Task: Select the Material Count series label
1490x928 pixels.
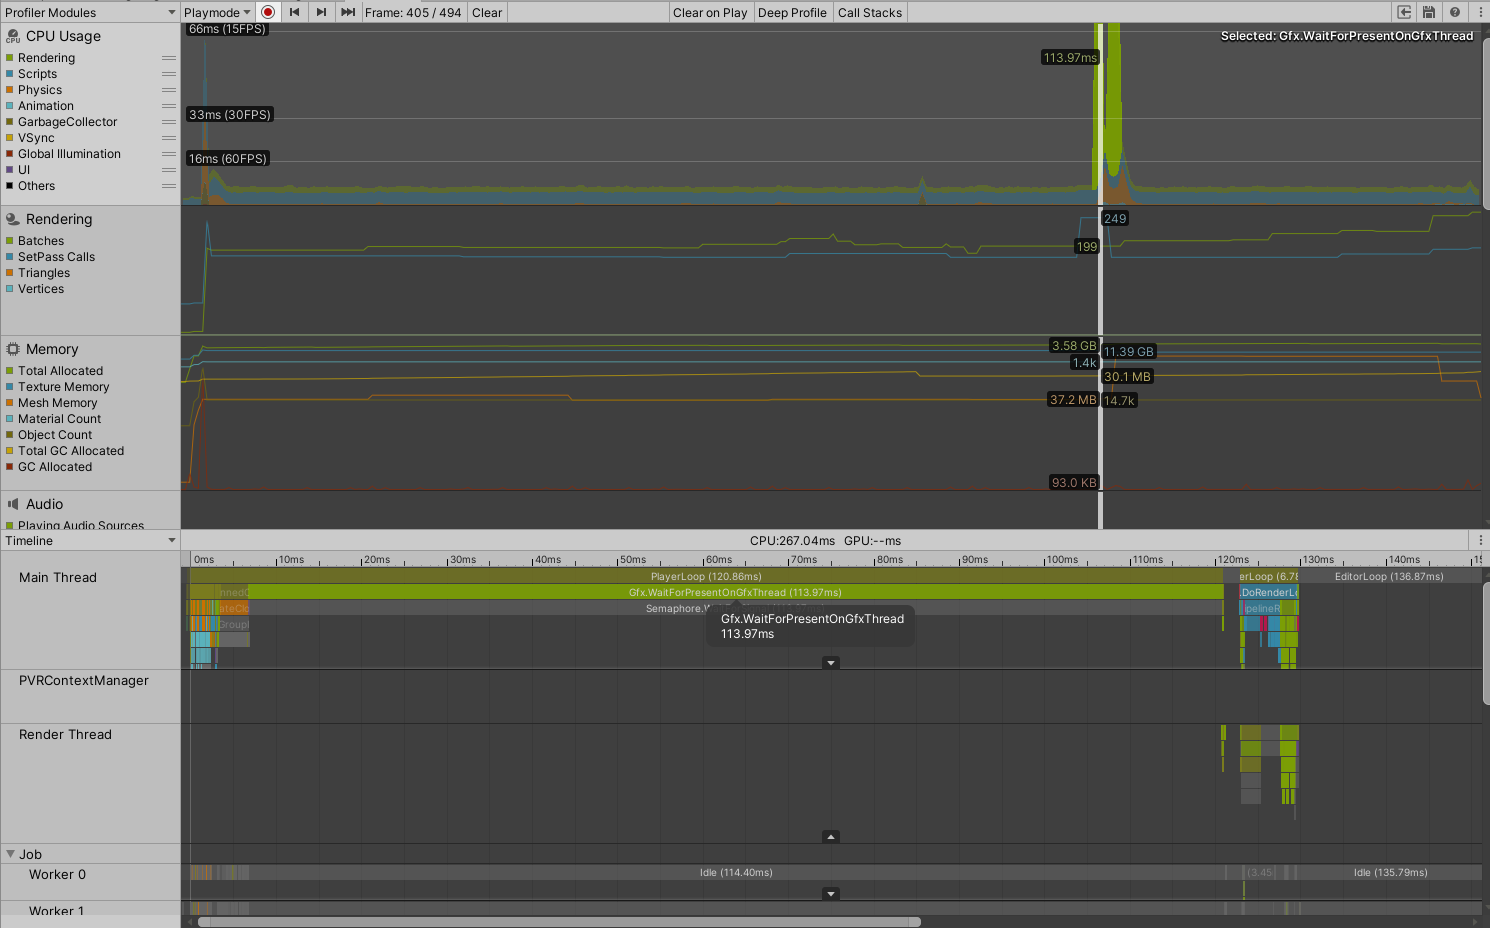Action: (x=60, y=419)
